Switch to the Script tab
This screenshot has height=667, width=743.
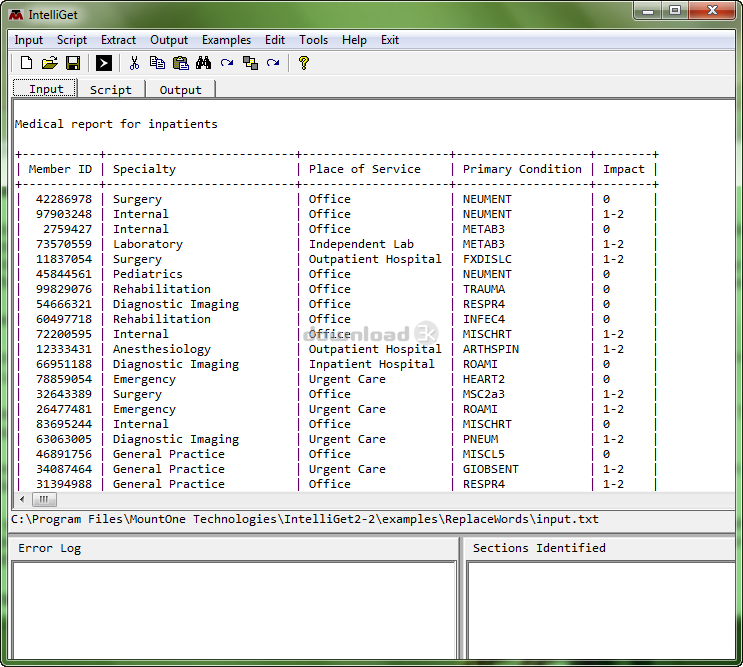pos(111,90)
